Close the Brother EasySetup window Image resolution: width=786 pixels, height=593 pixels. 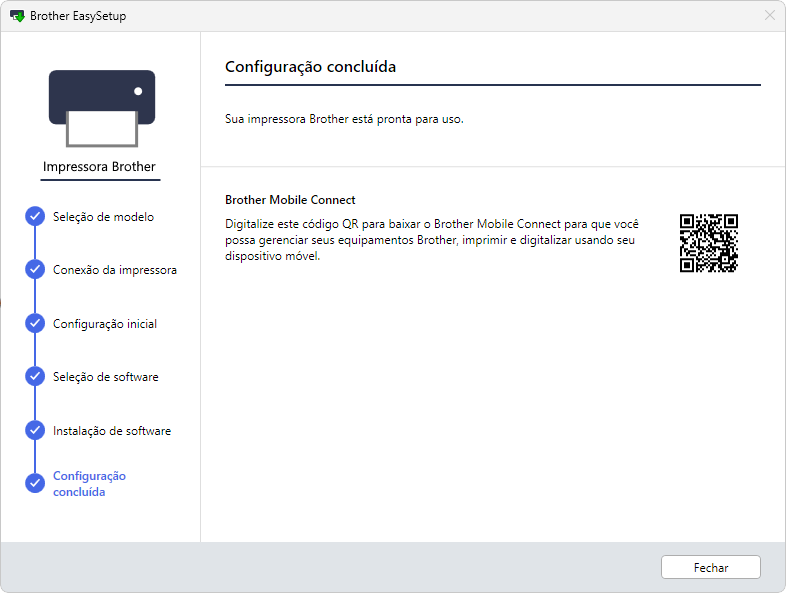click(769, 16)
